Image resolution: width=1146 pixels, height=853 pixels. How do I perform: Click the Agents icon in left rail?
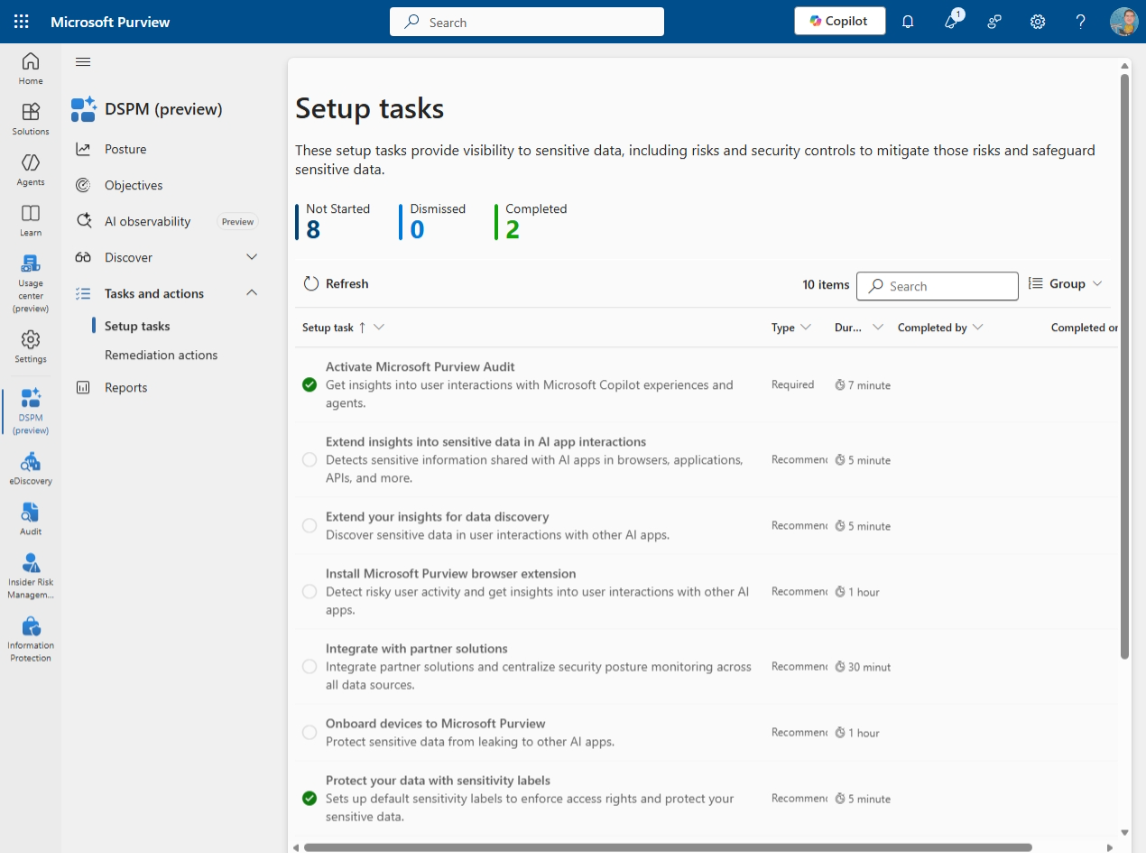pyautogui.click(x=31, y=168)
